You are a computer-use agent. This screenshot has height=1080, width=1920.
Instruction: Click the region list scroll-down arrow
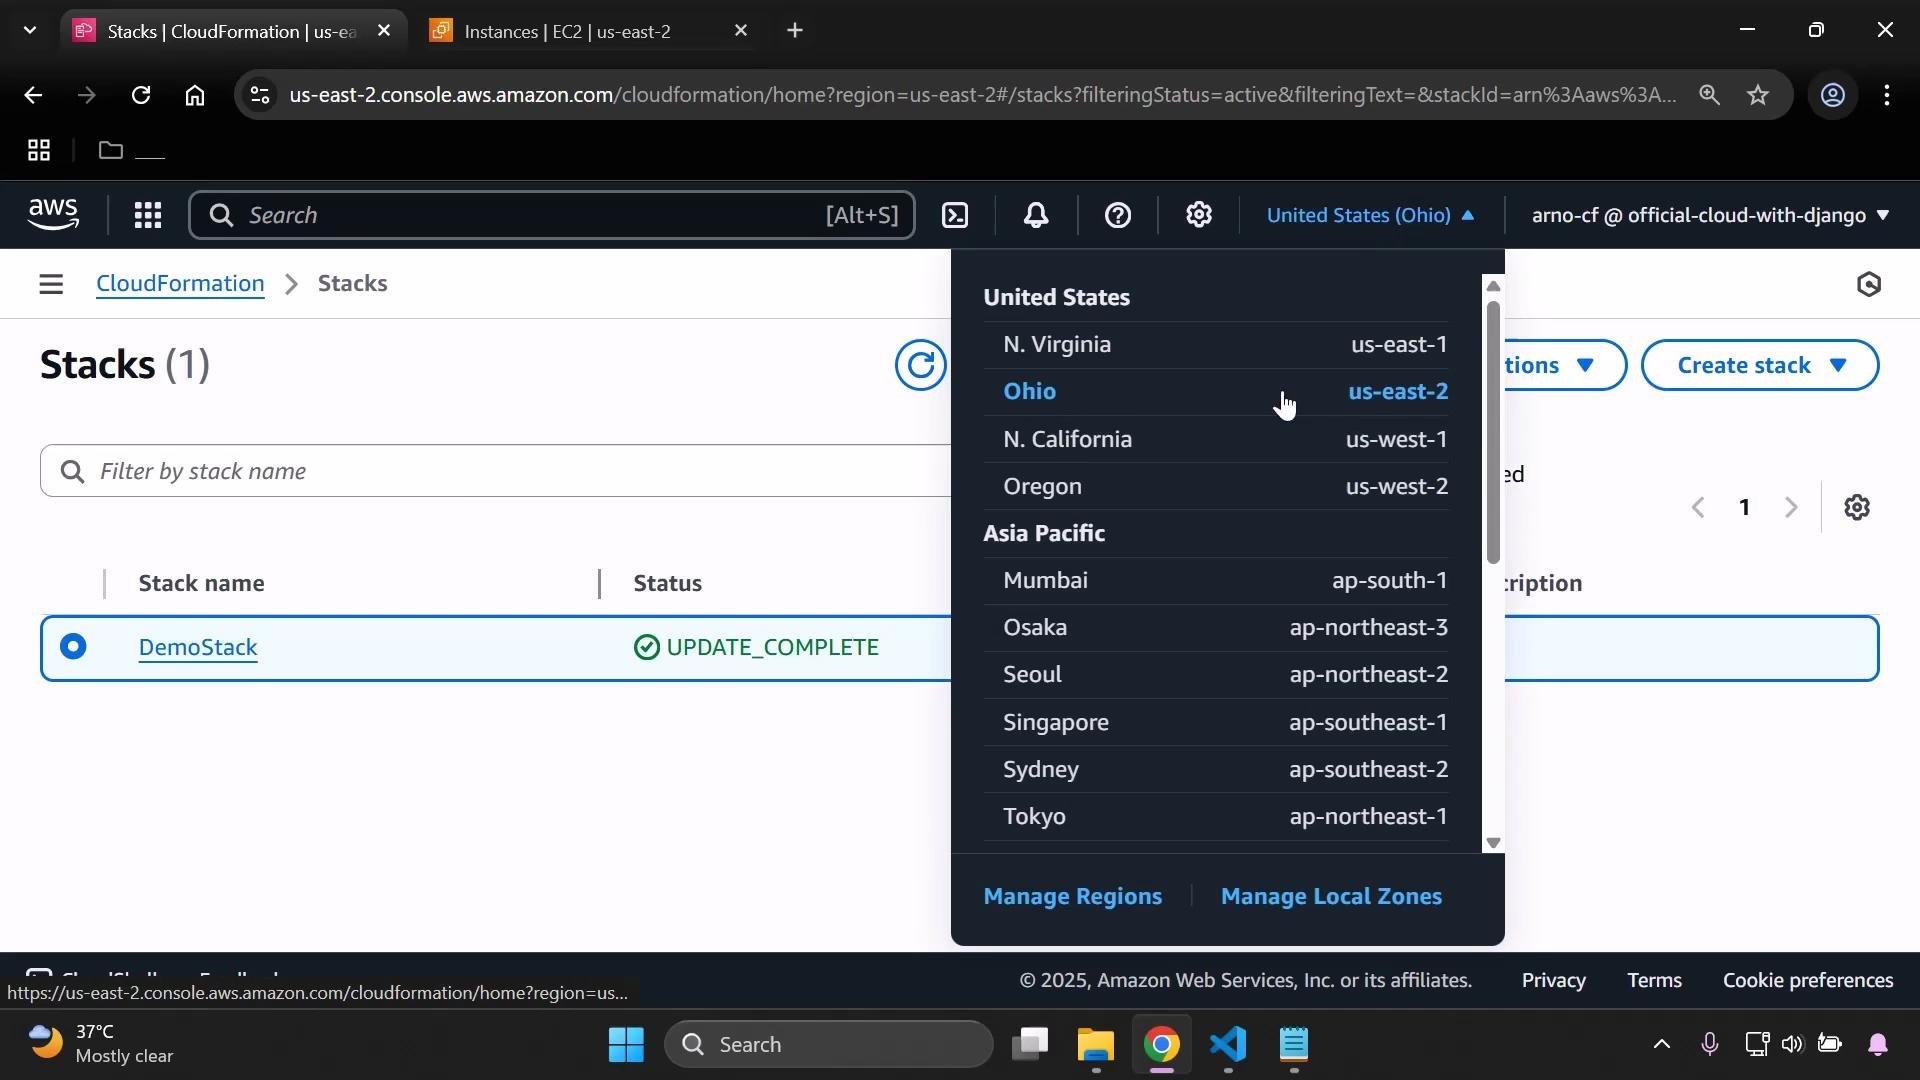[x=1493, y=843]
